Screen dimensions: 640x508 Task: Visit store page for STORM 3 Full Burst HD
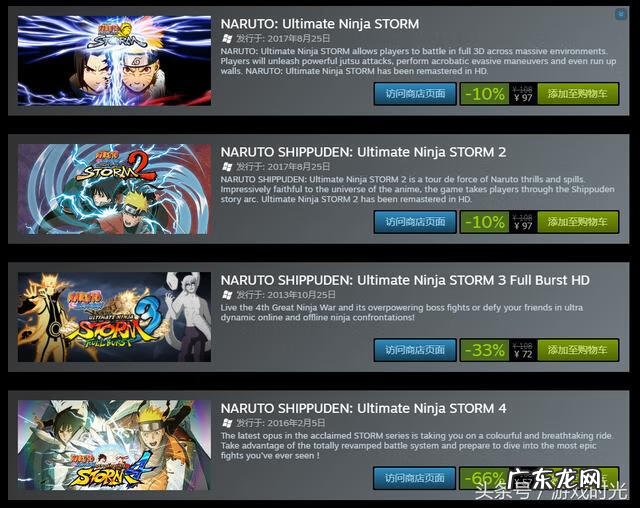click(415, 350)
